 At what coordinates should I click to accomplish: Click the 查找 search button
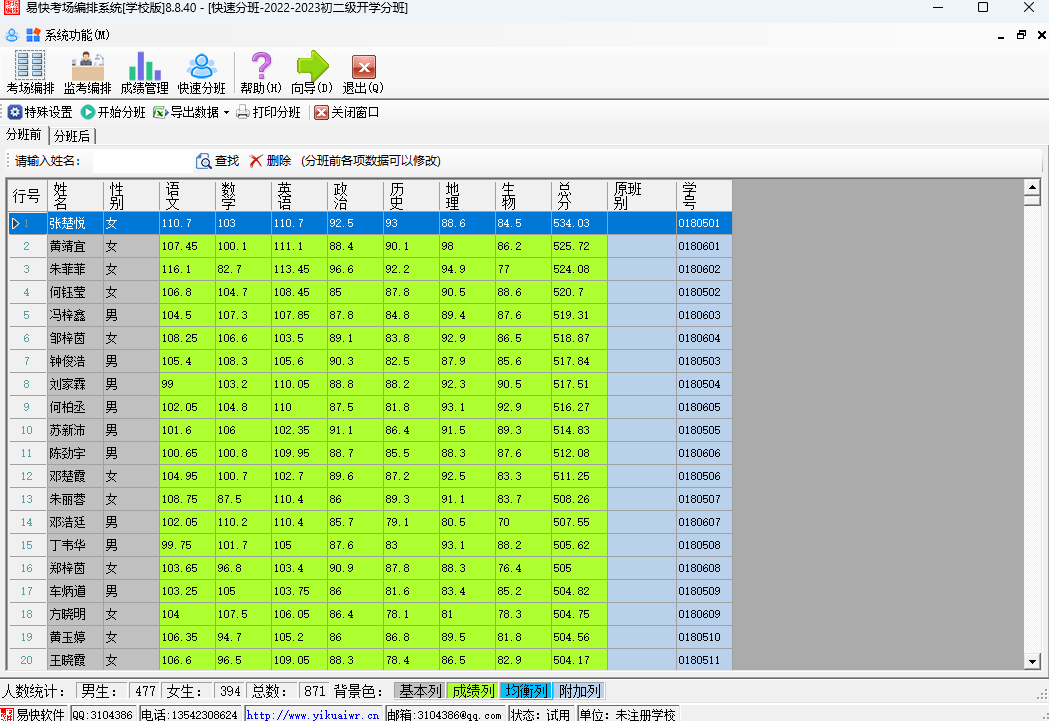click(217, 161)
